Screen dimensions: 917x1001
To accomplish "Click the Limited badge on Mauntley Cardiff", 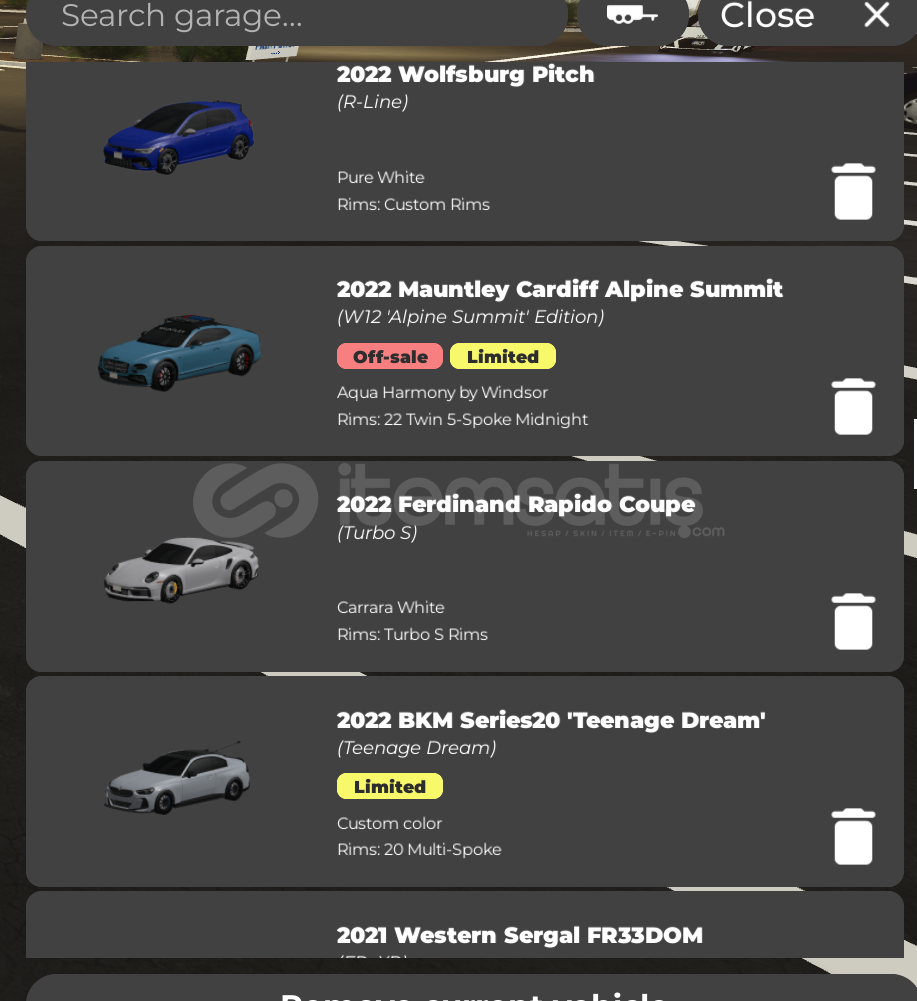I will click(x=503, y=356).
